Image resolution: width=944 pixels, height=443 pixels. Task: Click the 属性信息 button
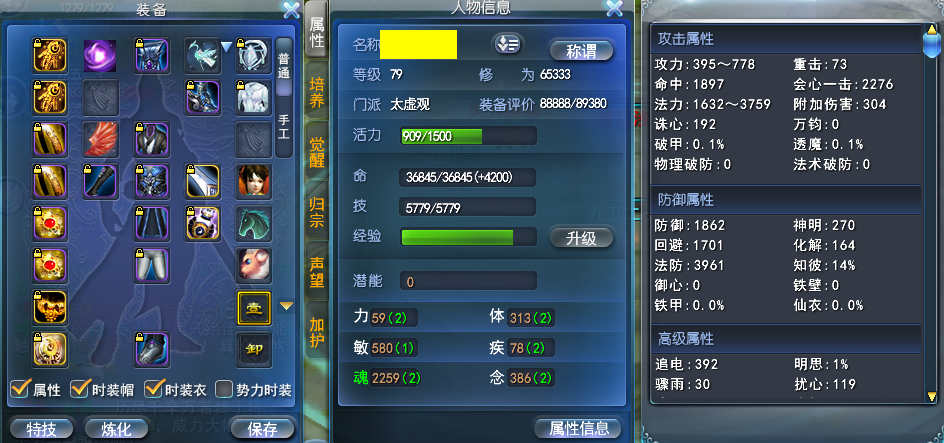[x=578, y=428]
